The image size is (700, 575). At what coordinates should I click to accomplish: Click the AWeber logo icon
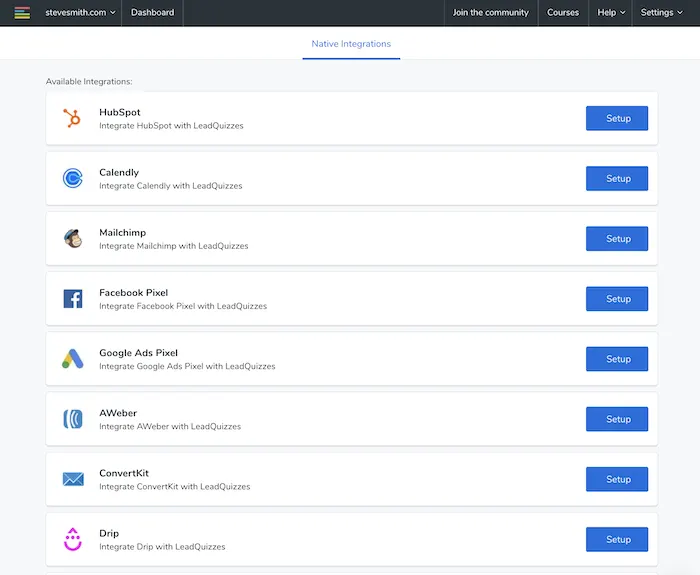click(x=73, y=419)
